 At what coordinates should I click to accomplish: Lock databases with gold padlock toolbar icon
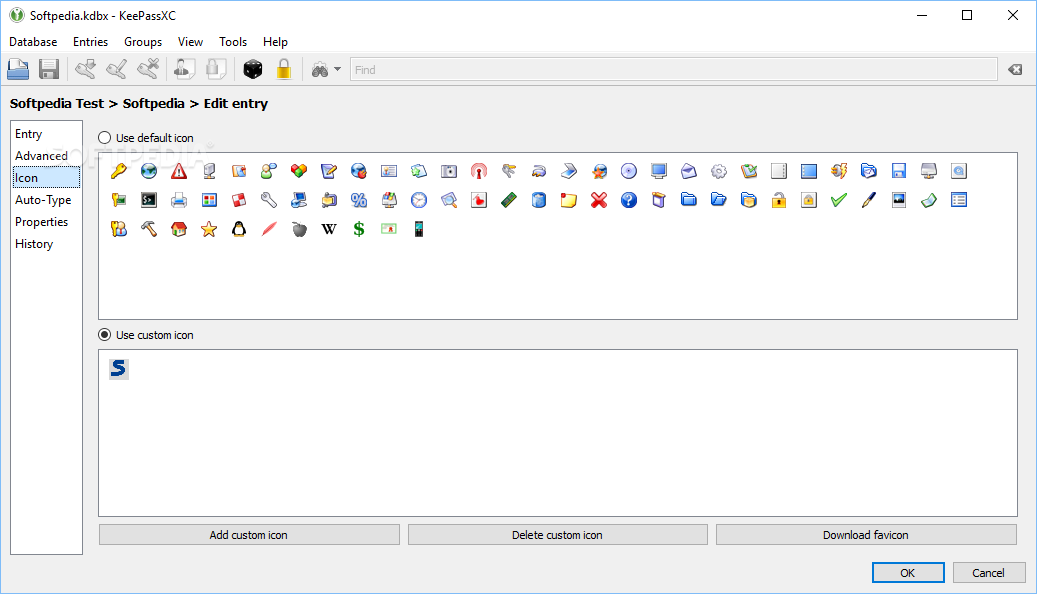click(284, 69)
